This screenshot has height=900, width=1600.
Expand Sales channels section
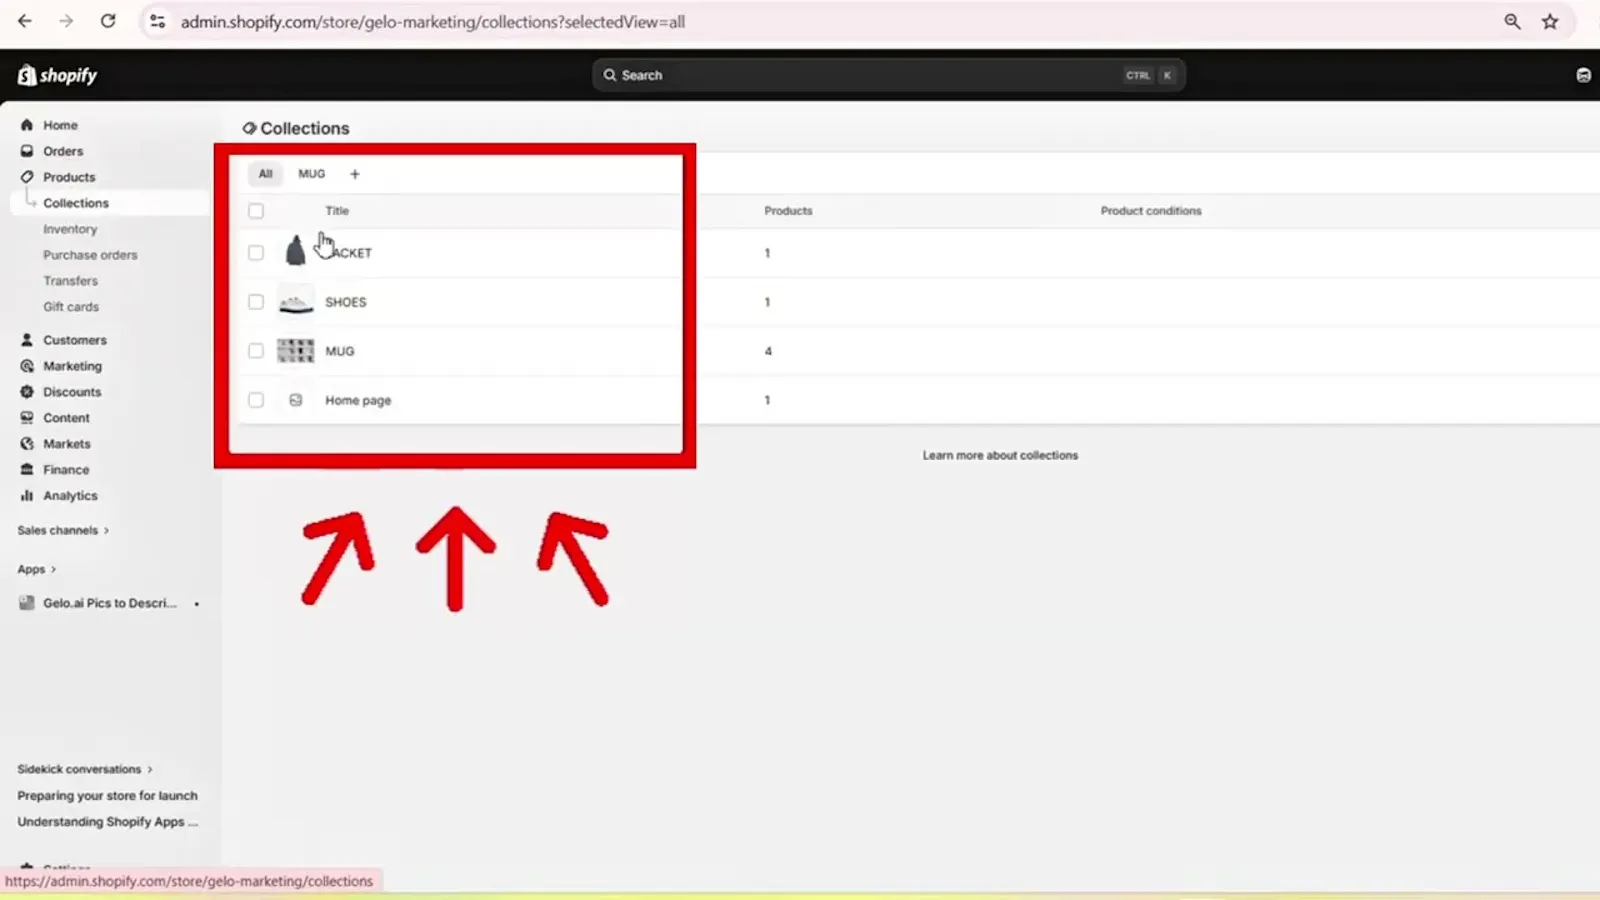tap(63, 530)
